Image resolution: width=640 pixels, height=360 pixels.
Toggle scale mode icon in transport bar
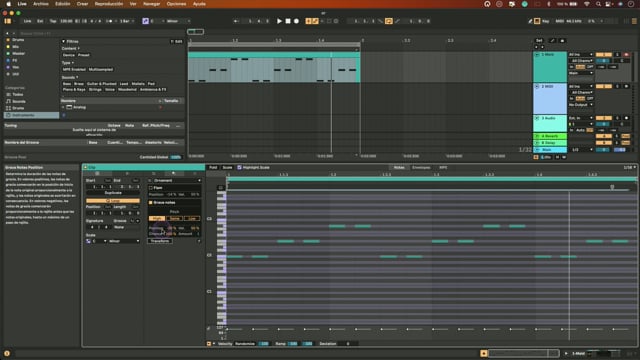tap(145, 21)
